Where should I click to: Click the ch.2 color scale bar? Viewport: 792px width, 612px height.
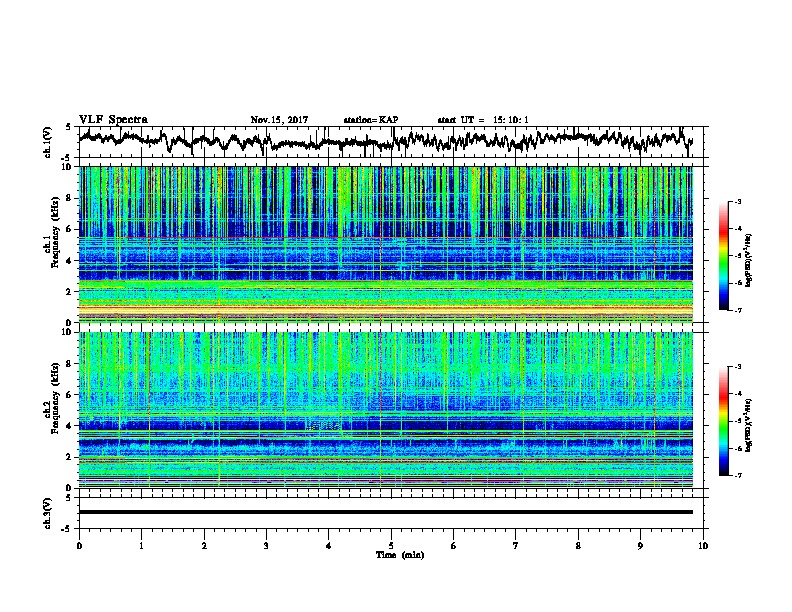click(x=723, y=421)
